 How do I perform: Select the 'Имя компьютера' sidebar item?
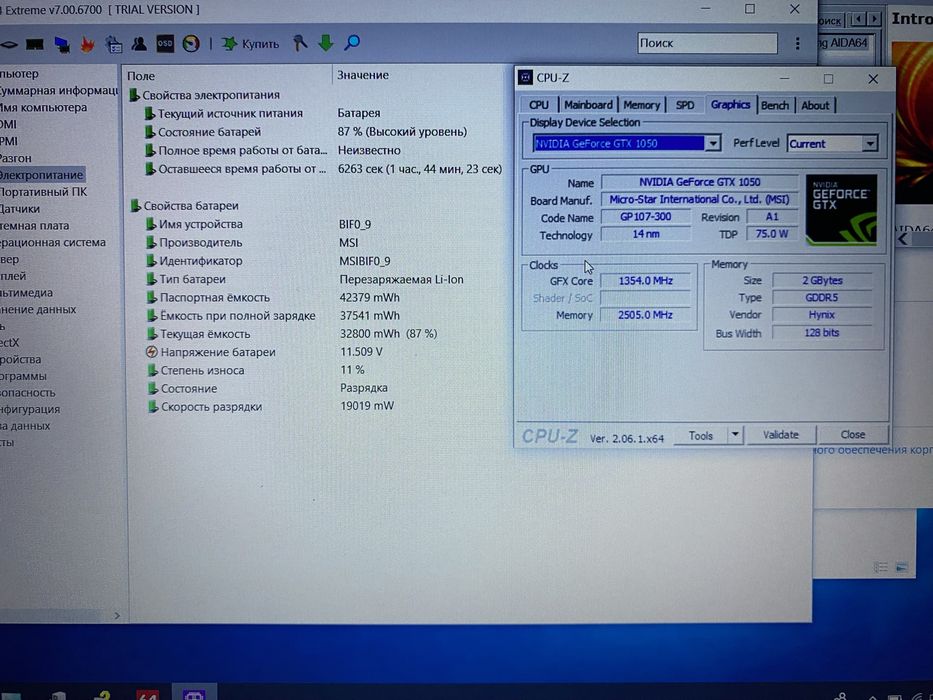43,107
